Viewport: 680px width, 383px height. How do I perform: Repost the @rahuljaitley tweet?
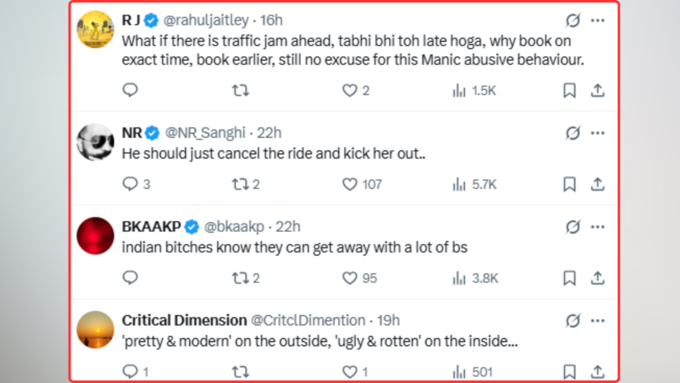coord(240,90)
